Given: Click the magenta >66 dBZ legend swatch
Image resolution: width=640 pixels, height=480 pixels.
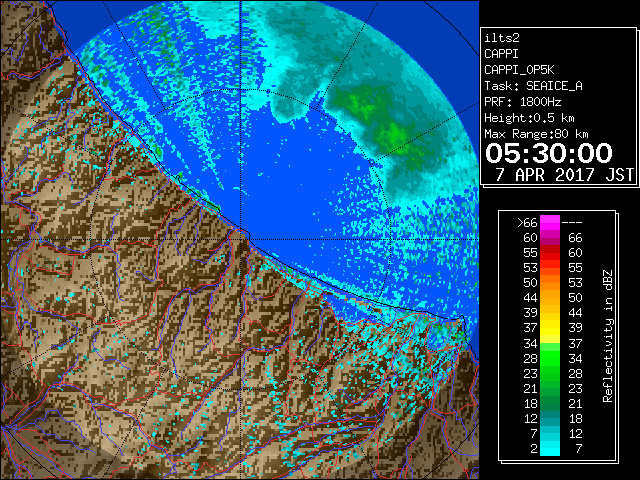Looking at the screenshot, I should (550, 222).
